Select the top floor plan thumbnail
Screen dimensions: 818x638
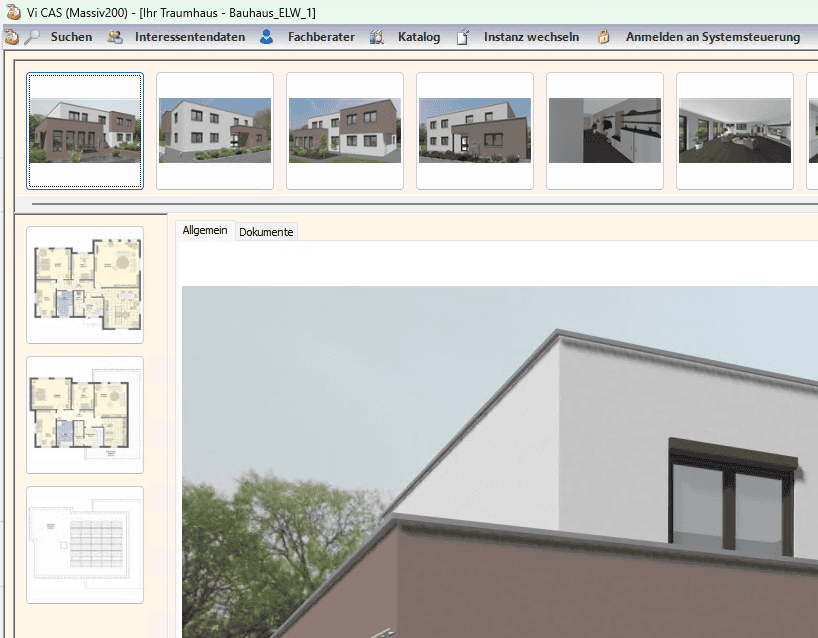85,284
